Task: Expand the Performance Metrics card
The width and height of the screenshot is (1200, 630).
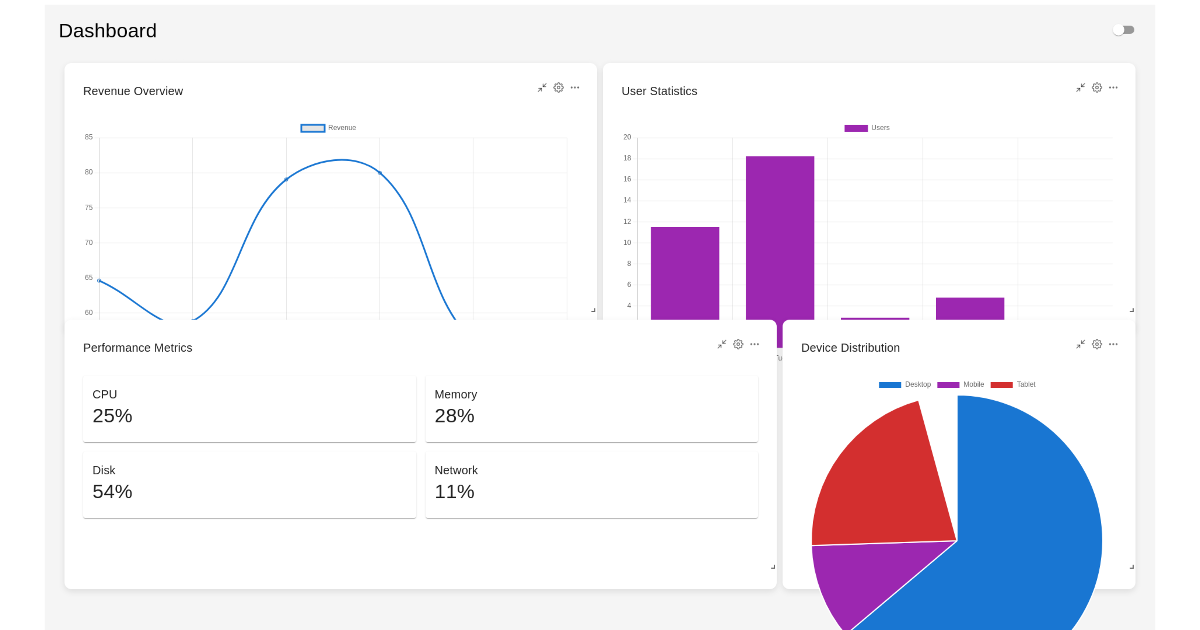Action: click(x=722, y=343)
